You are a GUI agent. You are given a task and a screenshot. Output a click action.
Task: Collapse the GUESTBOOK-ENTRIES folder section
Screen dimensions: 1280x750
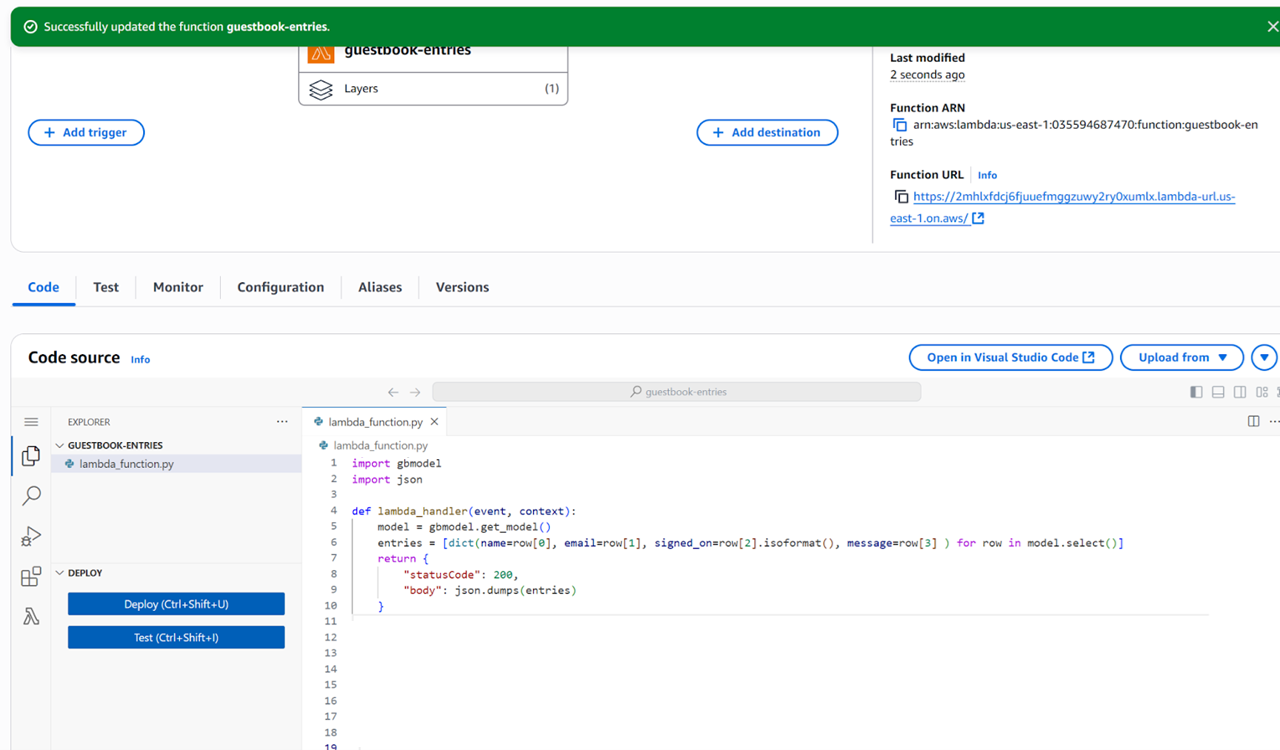(x=59, y=445)
